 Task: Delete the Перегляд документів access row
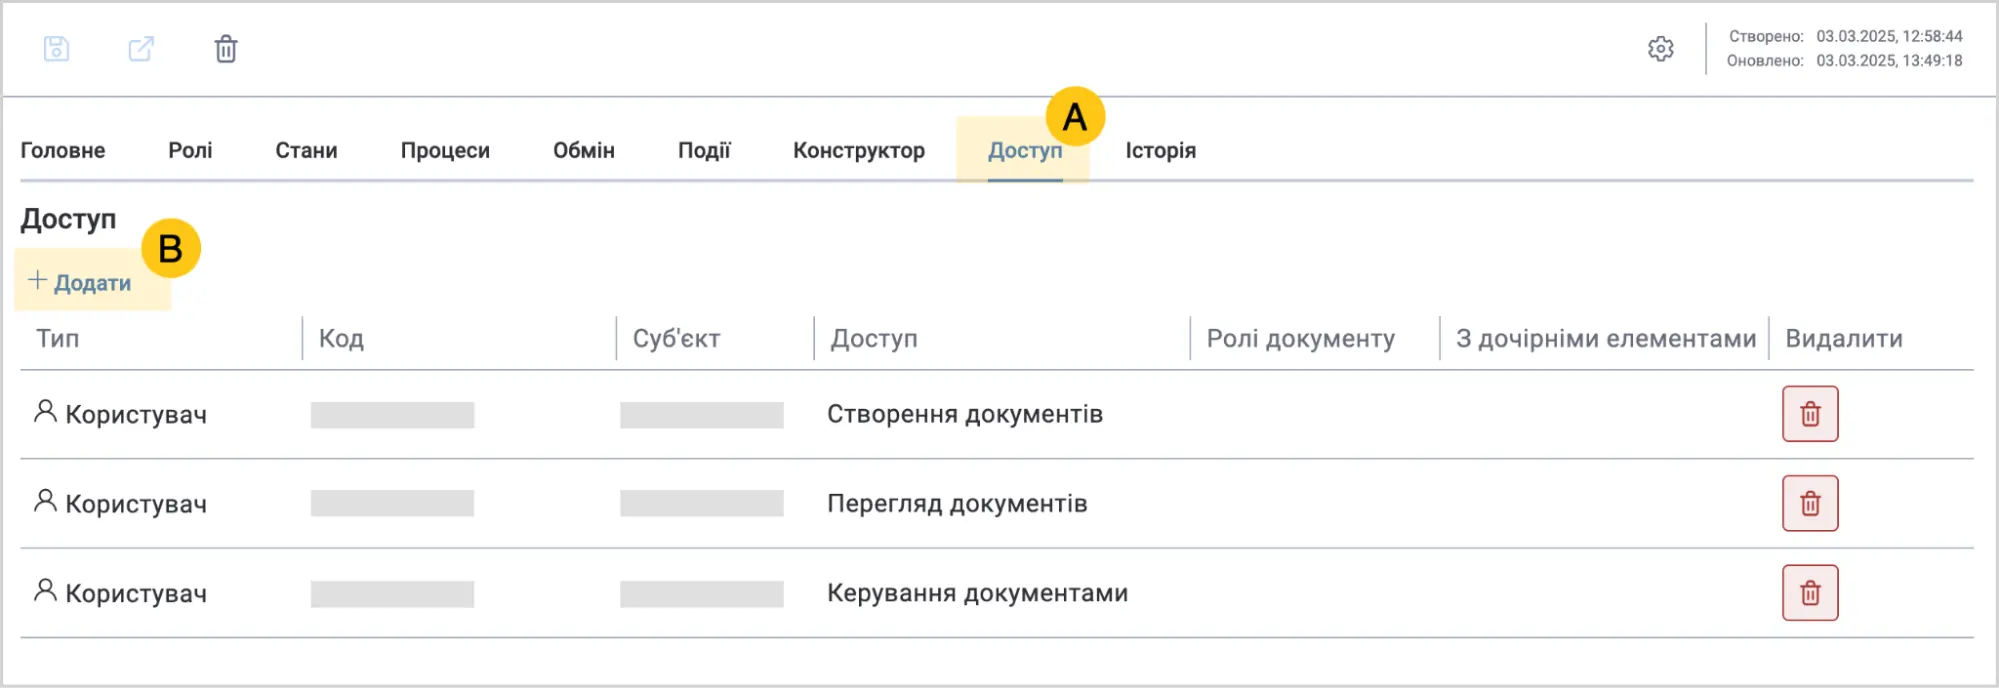(x=1810, y=503)
